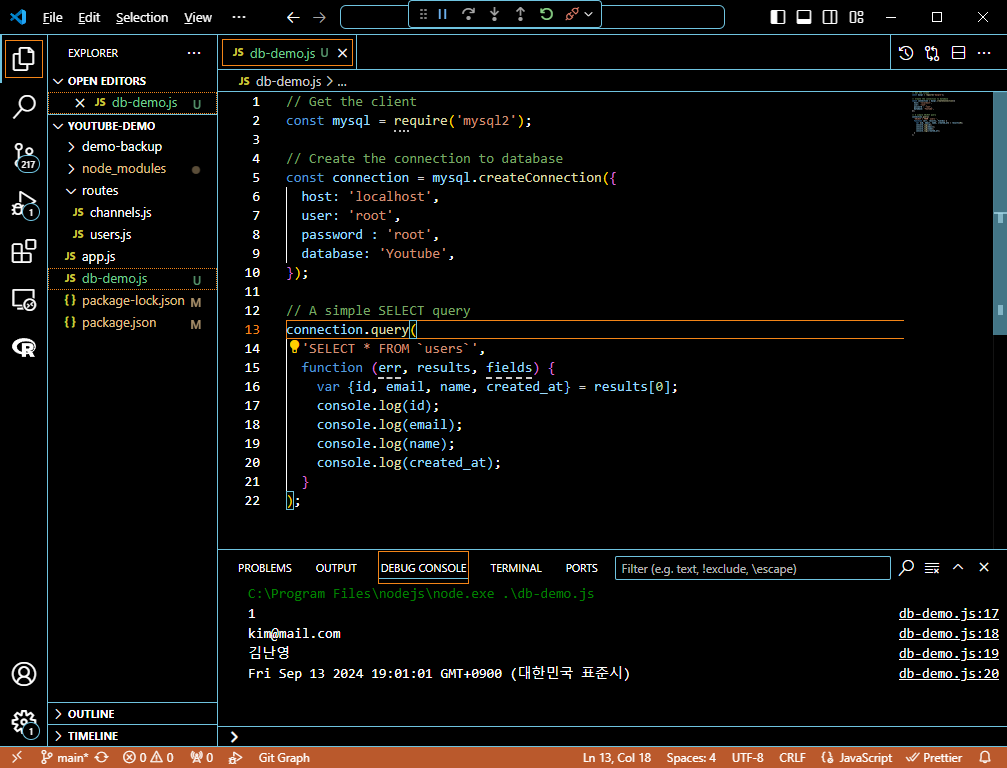Pause the running debug session
The width and height of the screenshot is (1007, 768).
442,14
